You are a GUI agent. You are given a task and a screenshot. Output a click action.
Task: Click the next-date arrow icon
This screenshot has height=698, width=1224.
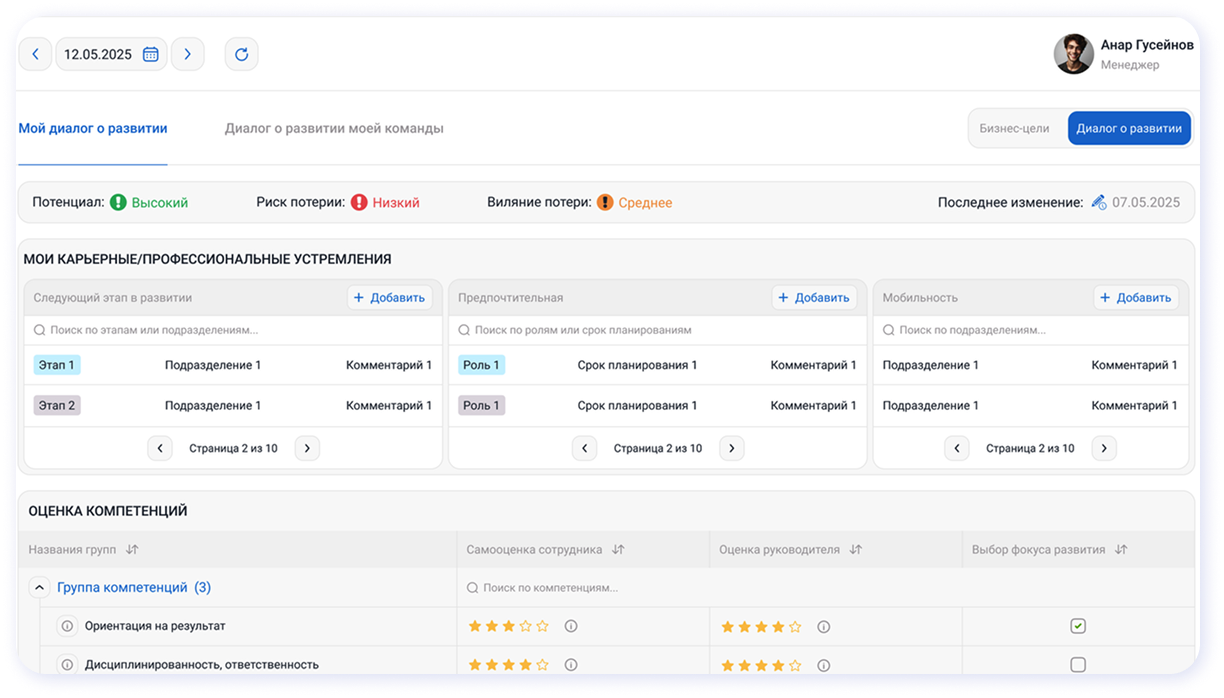(x=188, y=54)
